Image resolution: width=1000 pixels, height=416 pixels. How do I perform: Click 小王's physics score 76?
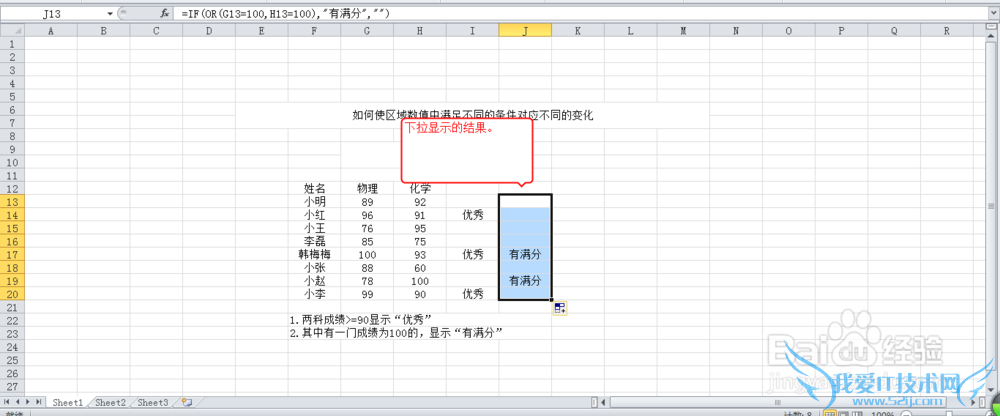[x=367, y=228]
